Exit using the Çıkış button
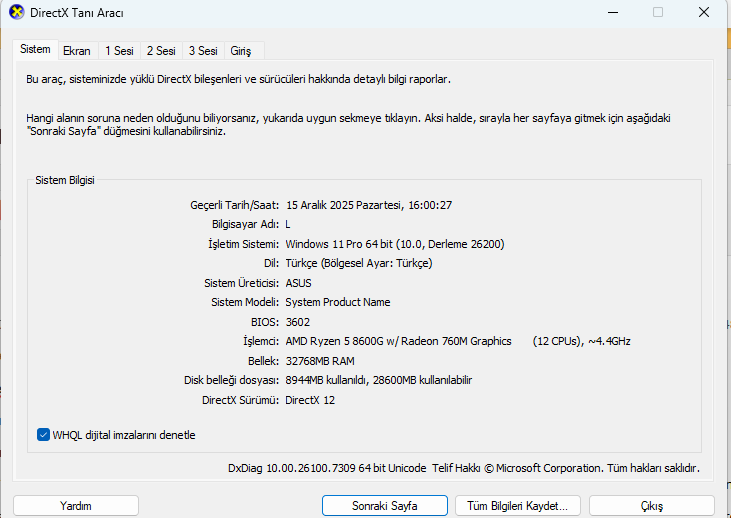Screen dimensions: 731x518 click(651, 506)
